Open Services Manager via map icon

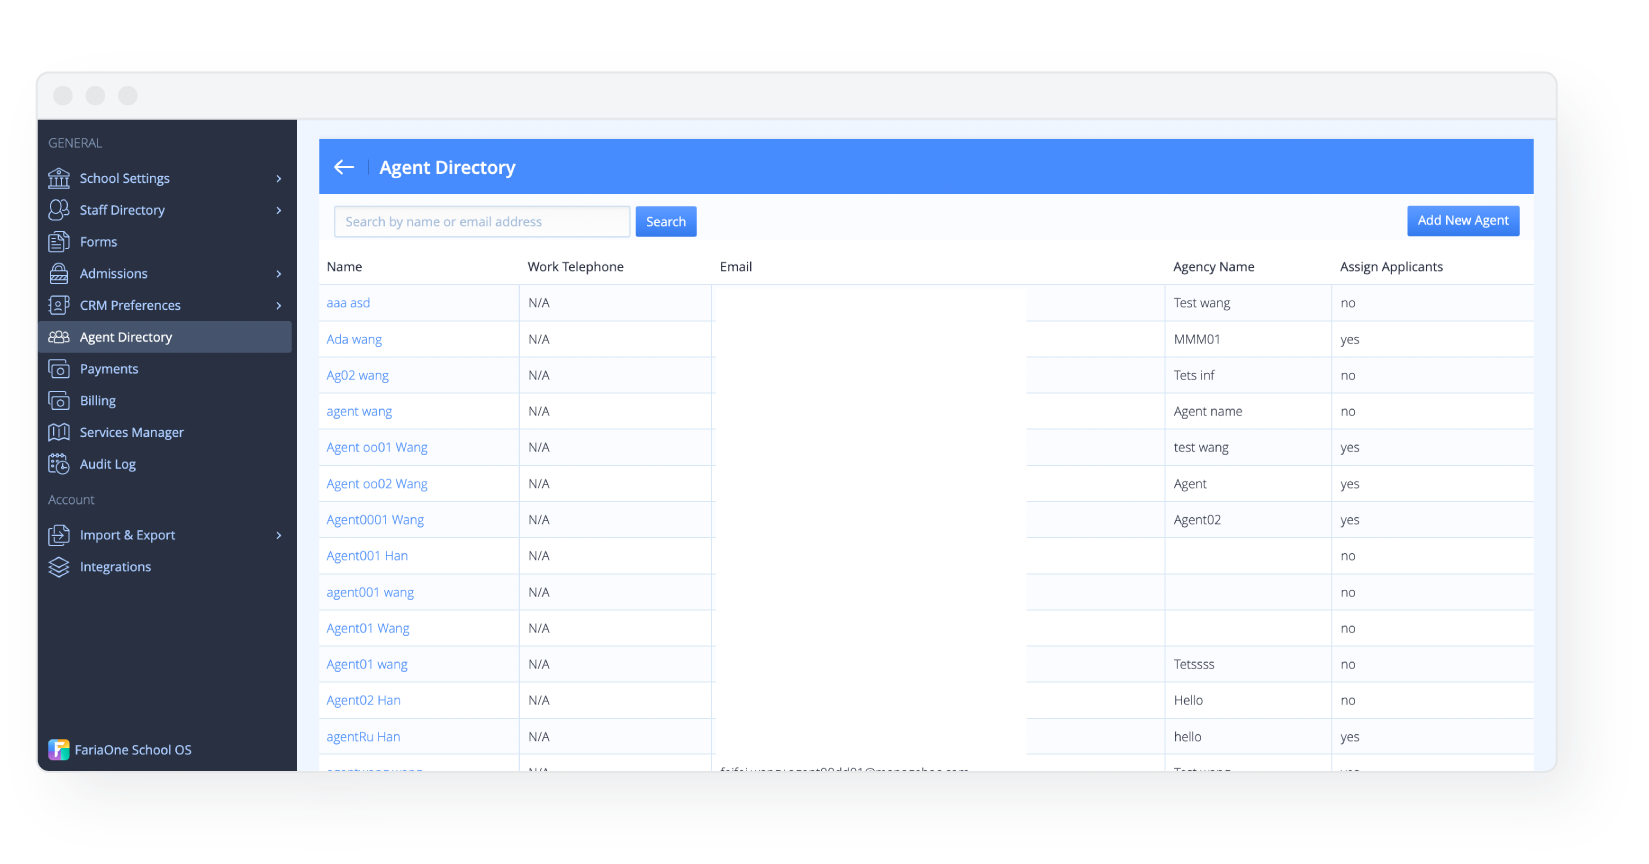click(x=59, y=432)
